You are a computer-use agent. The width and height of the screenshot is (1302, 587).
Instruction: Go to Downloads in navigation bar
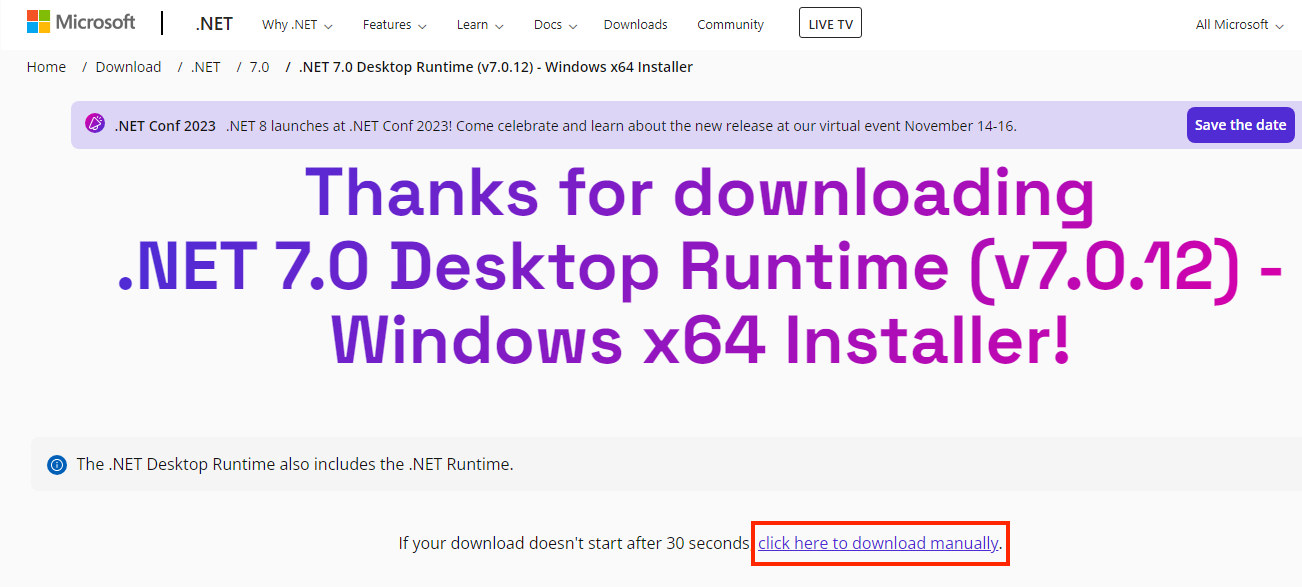pyautogui.click(x=635, y=25)
